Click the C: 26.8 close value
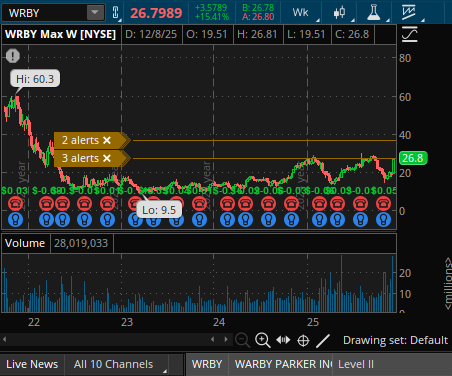Viewport: 452px width, 376px height. click(x=352, y=34)
